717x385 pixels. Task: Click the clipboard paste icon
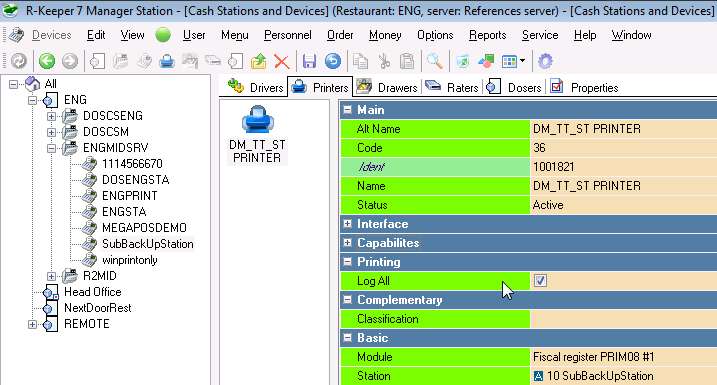pyautogui.click(x=407, y=61)
